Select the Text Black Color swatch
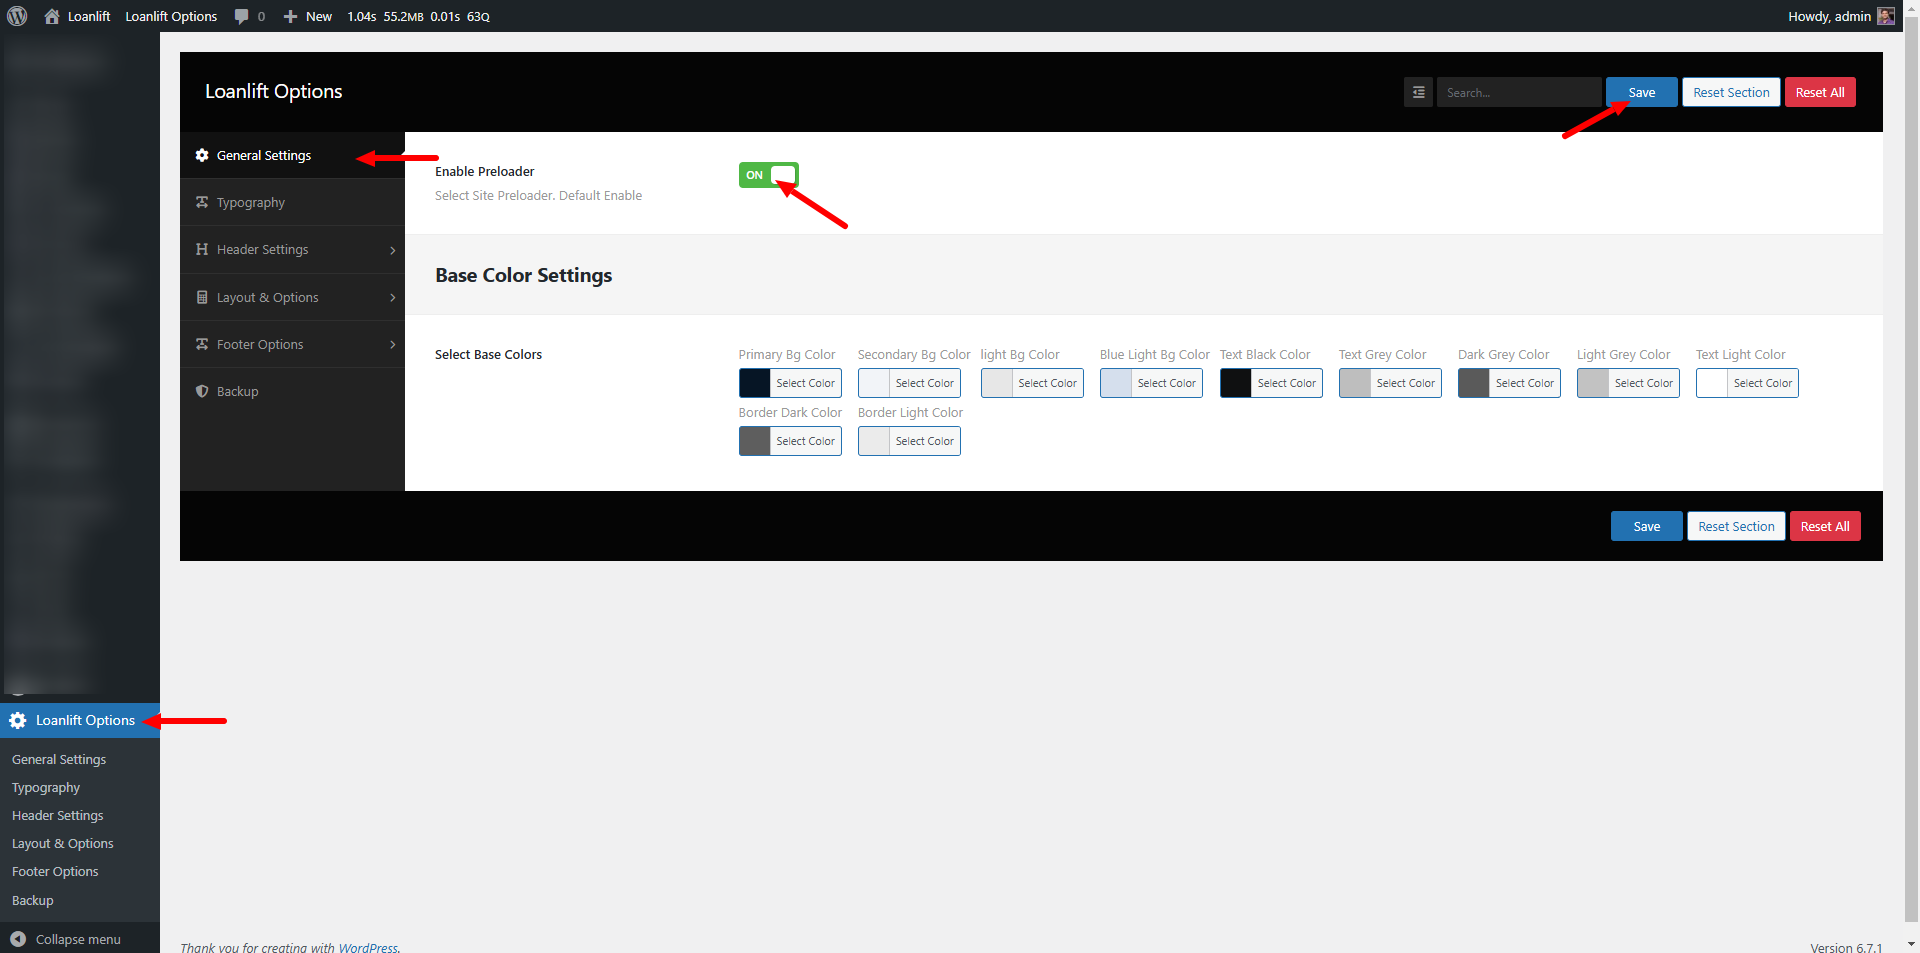The height and width of the screenshot is (953, 1920). (x=1236, y=383)
